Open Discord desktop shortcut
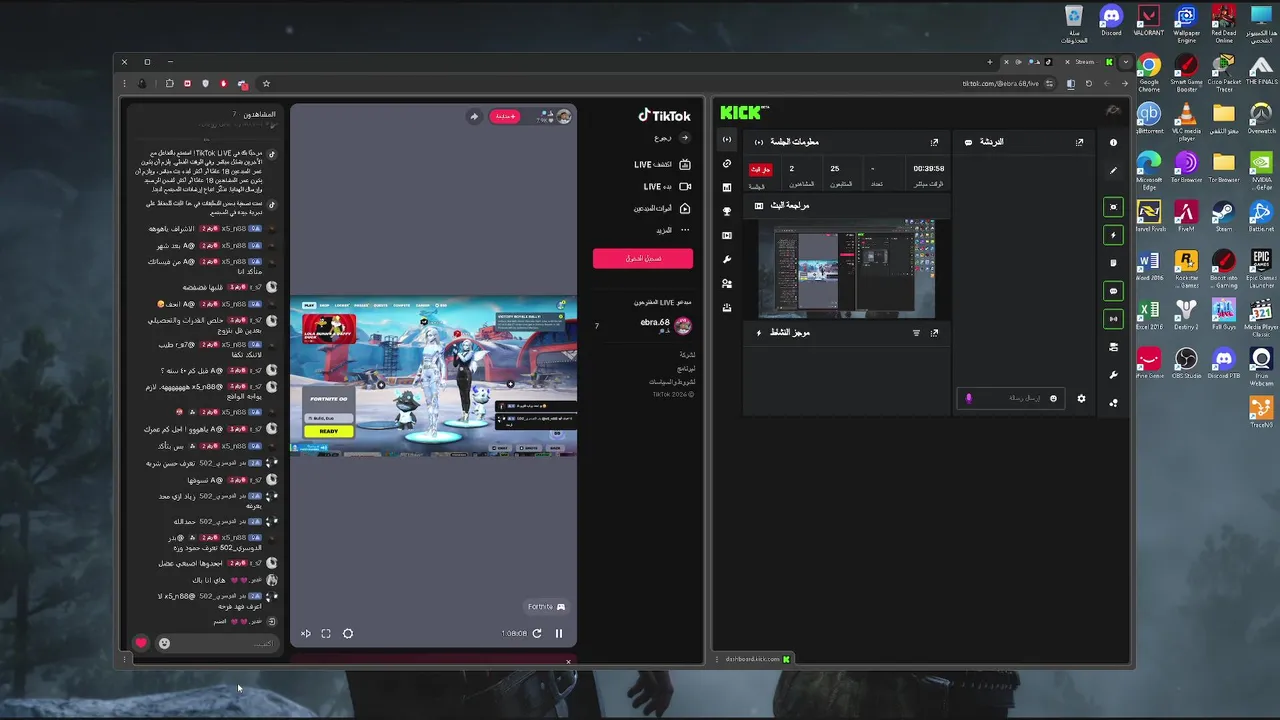 click(x=1111, y=22)
